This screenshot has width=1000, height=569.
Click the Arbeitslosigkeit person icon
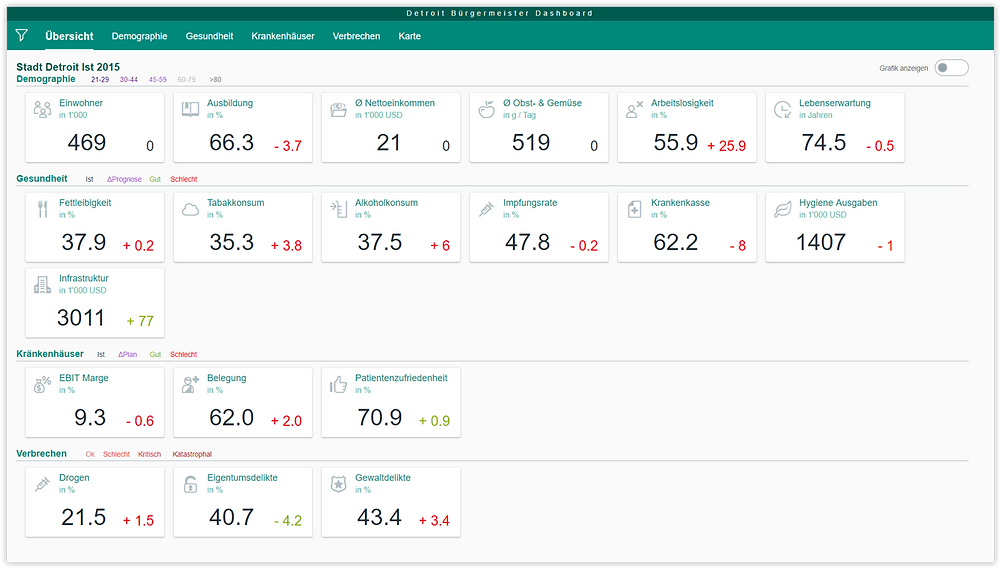pyautogui.click(x=634, y=110)
